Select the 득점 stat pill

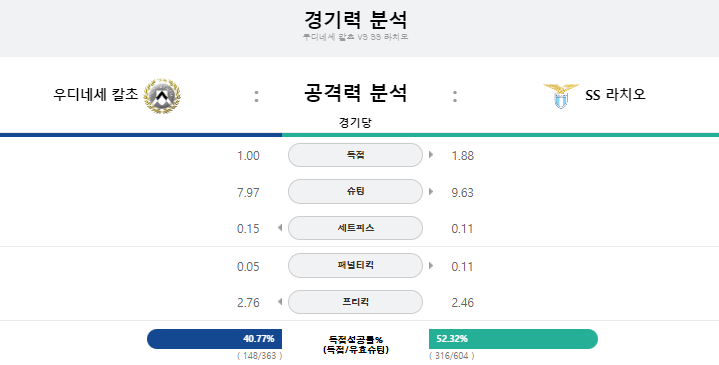(x=355, y=155)
